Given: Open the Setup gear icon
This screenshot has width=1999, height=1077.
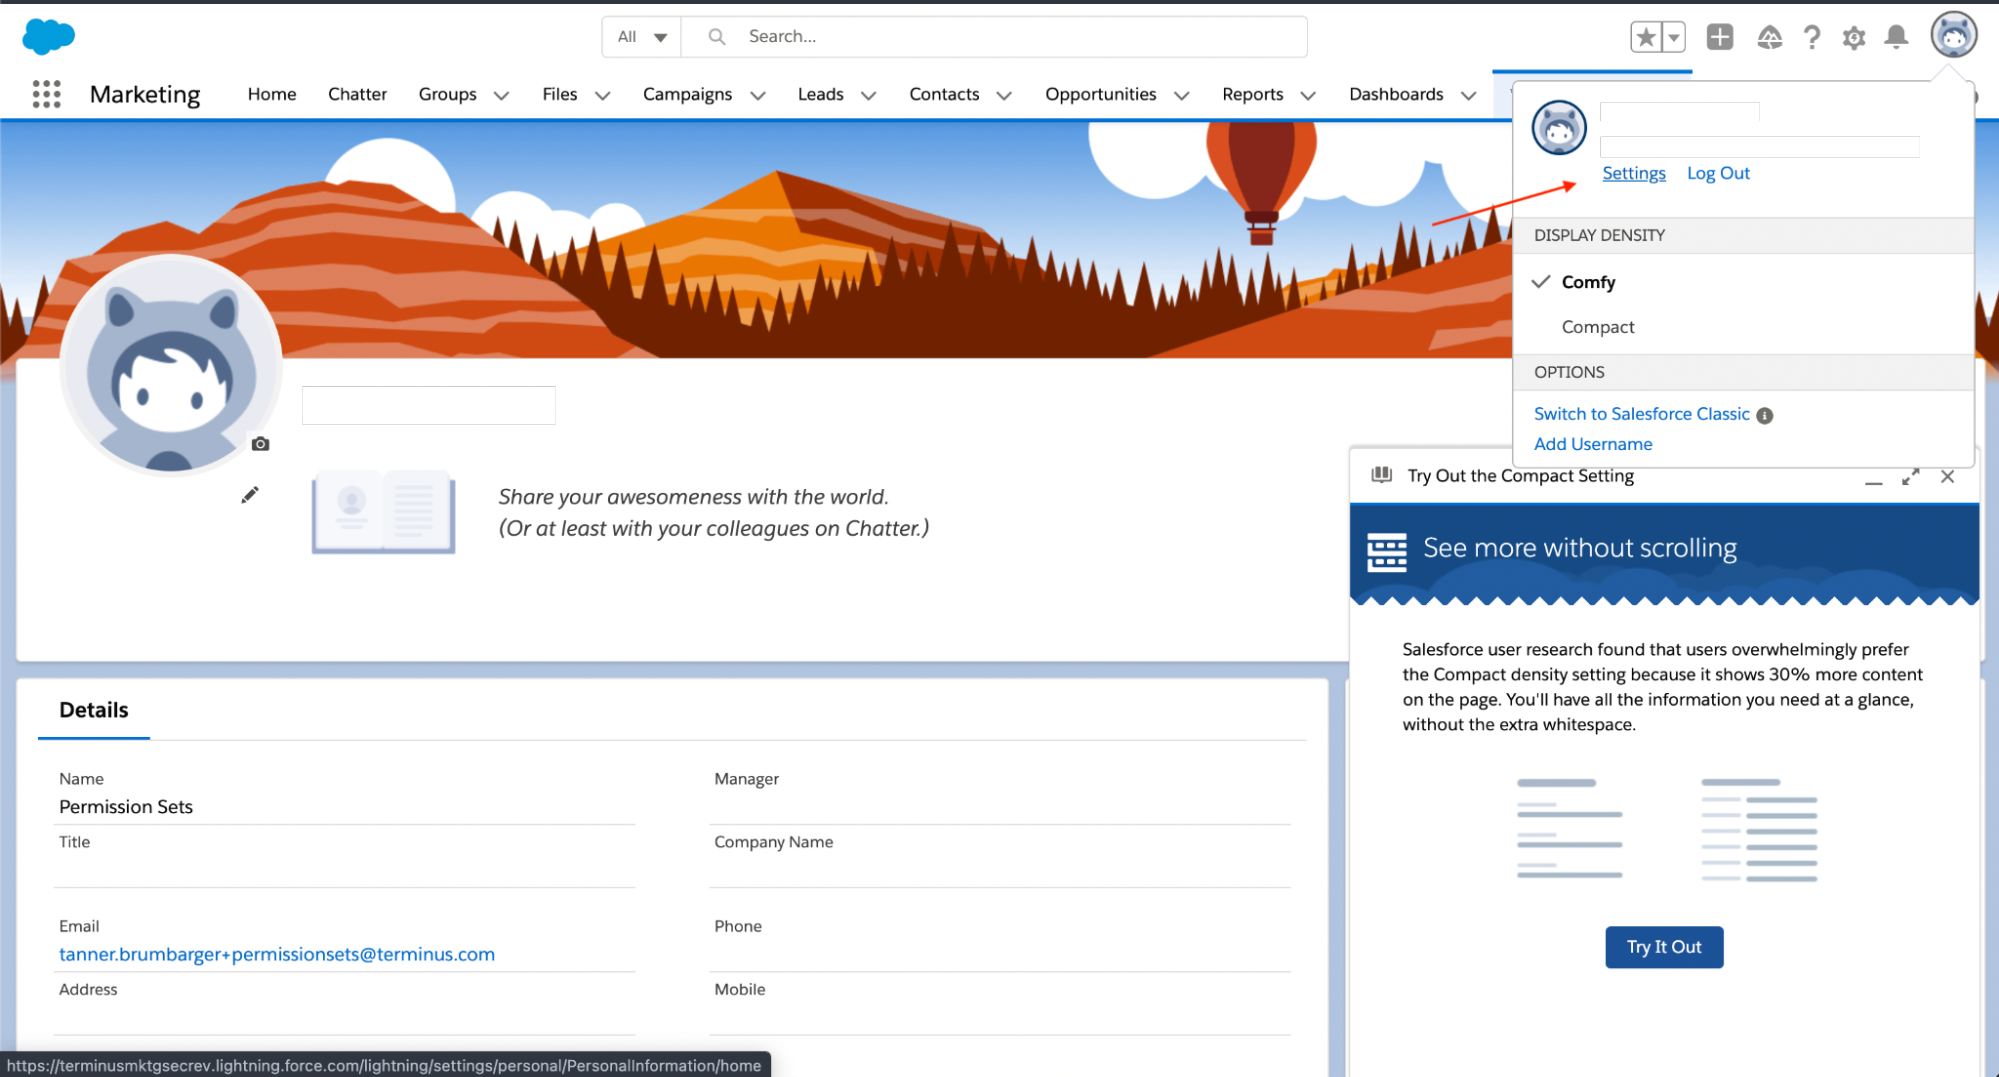Looking at the screenshot, I should [x=1854, y=38].
